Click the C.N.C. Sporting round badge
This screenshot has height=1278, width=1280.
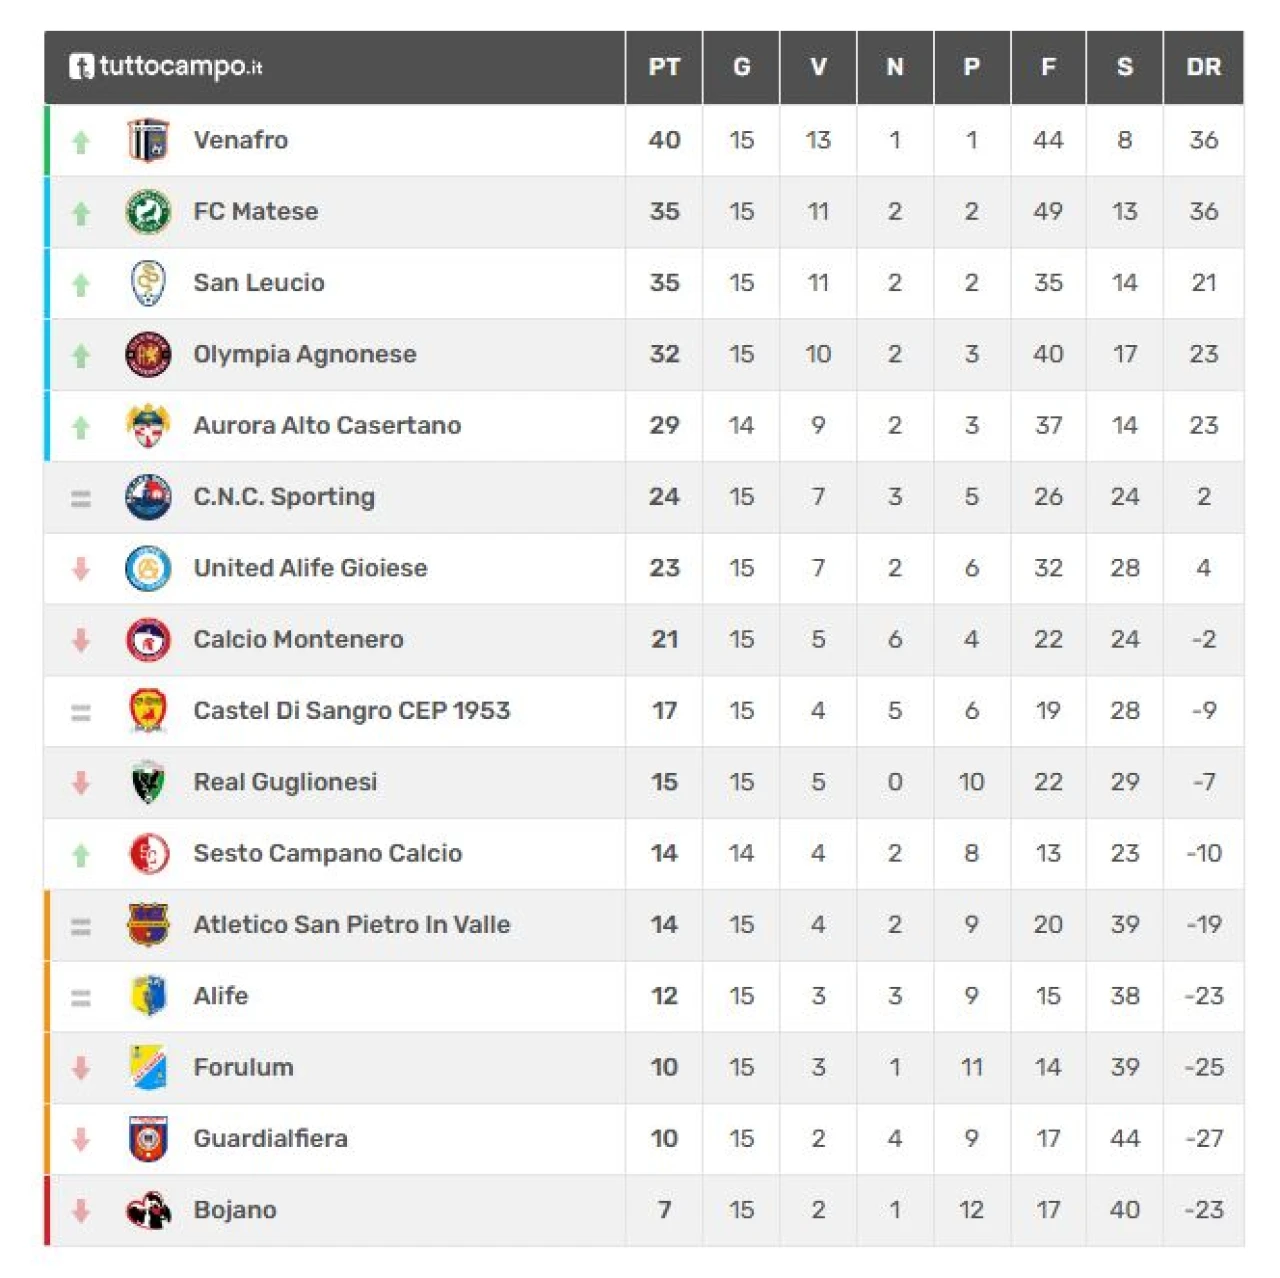point(148,497)
